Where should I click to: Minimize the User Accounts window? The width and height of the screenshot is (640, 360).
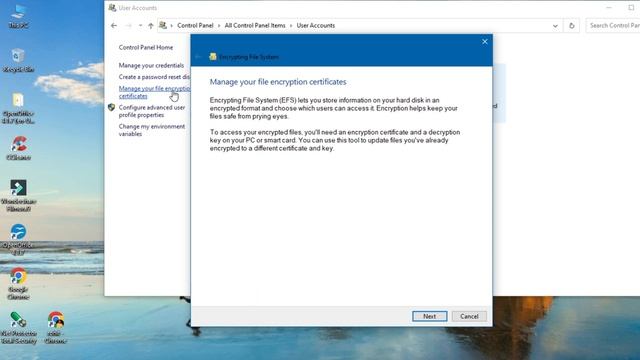[x=609, y=8]
